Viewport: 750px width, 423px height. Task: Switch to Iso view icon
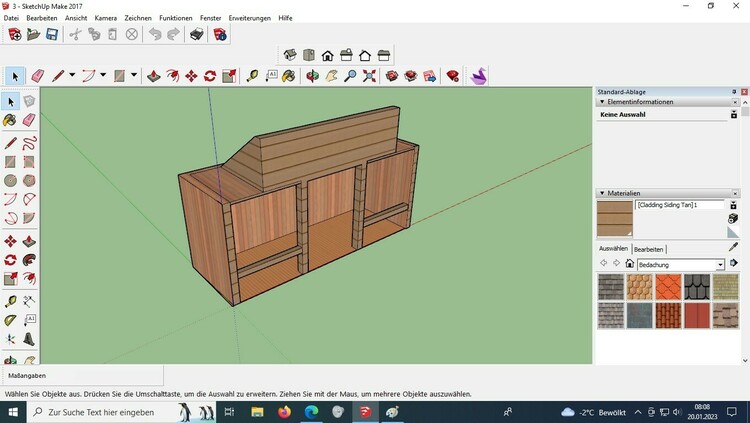(290, 55)
